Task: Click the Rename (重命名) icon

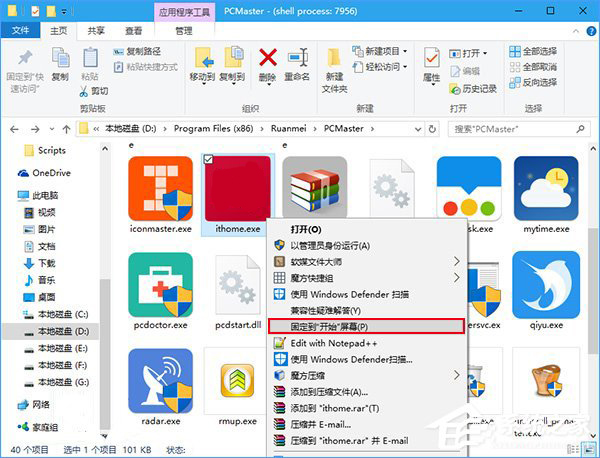Action: tap(297, 58)
